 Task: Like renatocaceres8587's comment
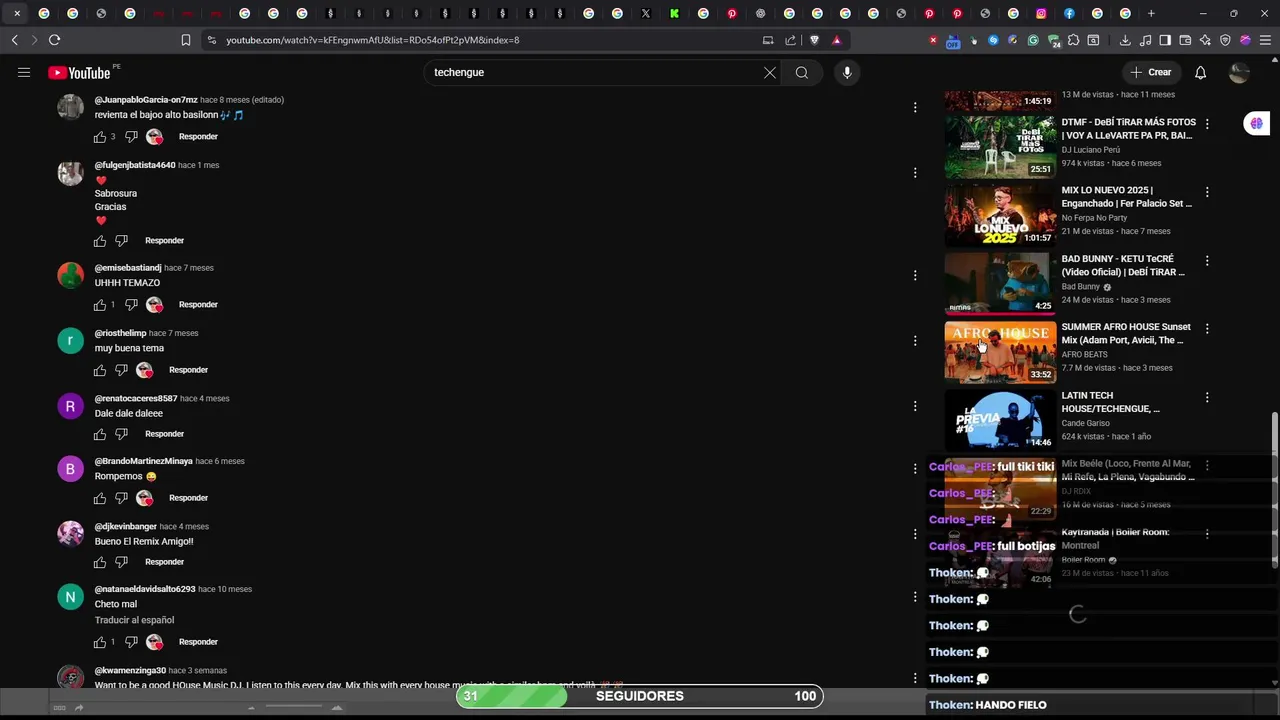pos(100,434)
